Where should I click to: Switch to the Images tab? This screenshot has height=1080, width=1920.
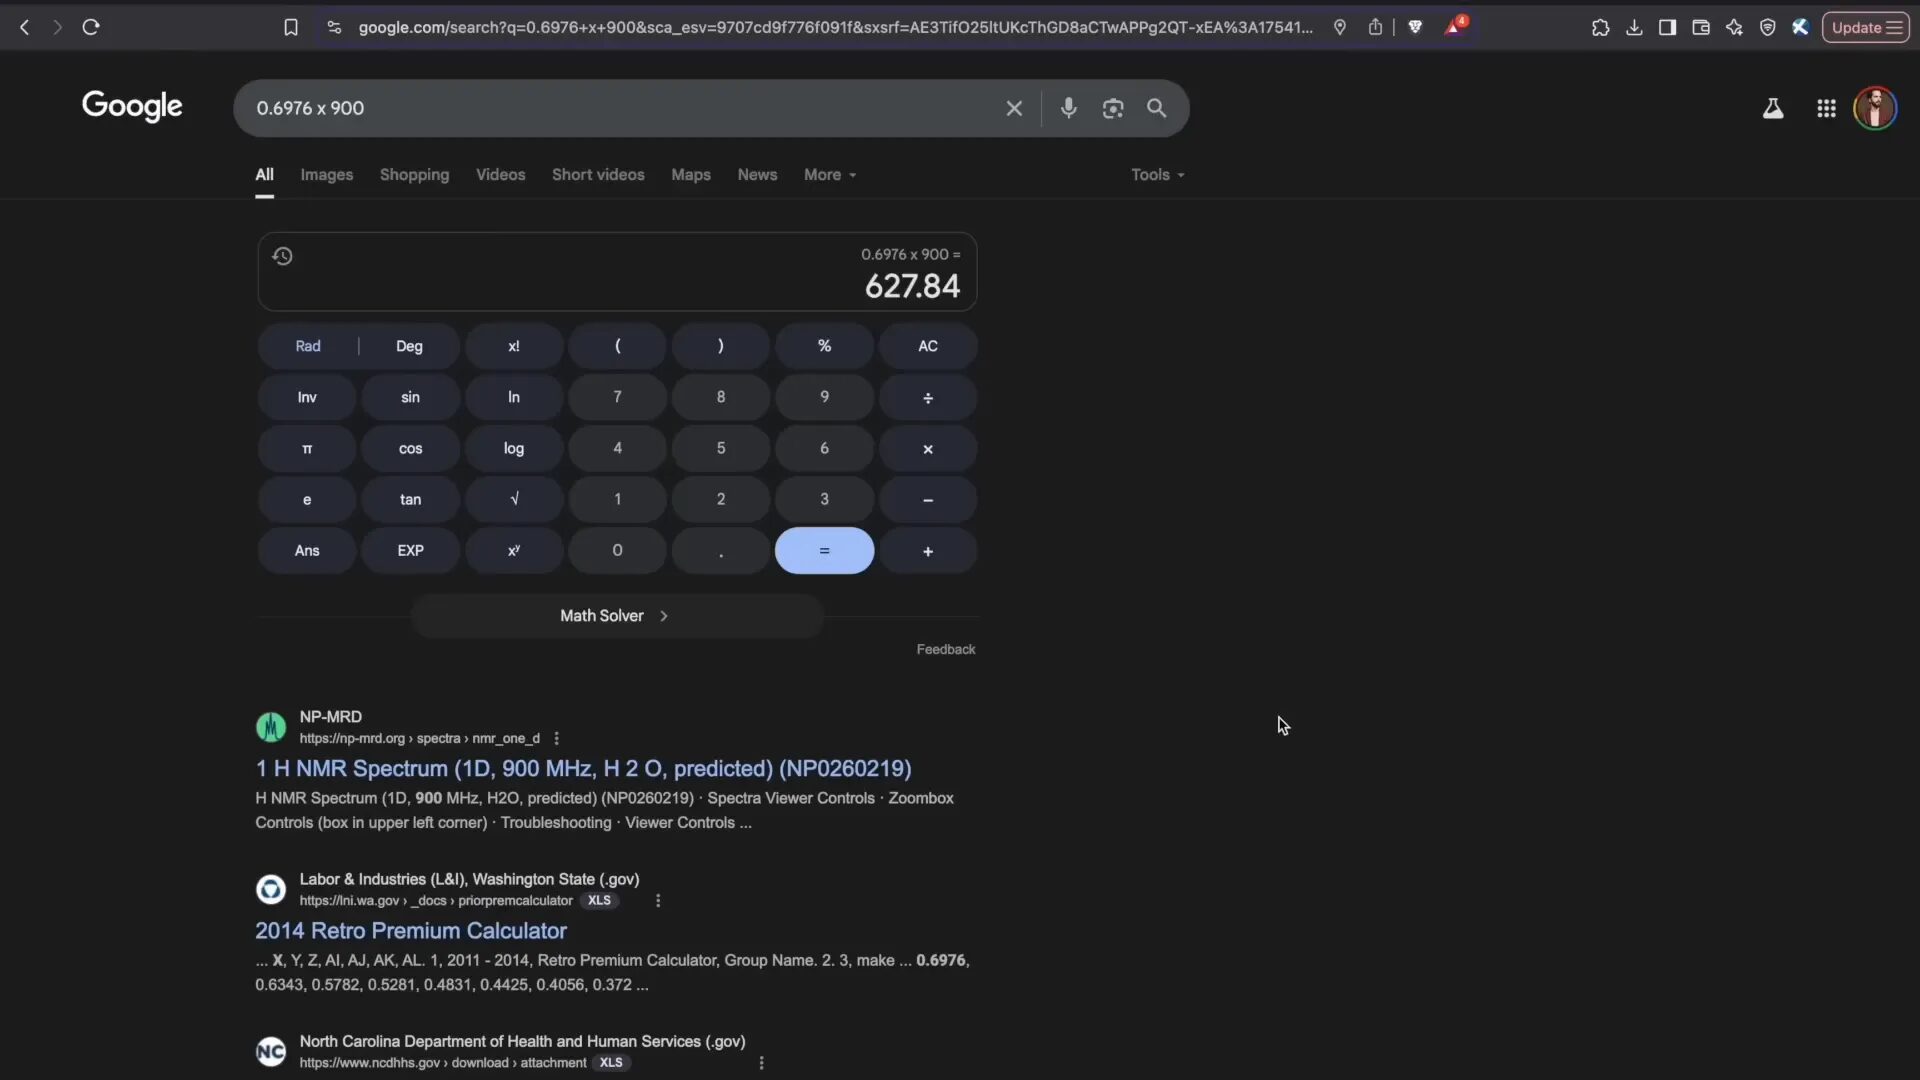326,174
